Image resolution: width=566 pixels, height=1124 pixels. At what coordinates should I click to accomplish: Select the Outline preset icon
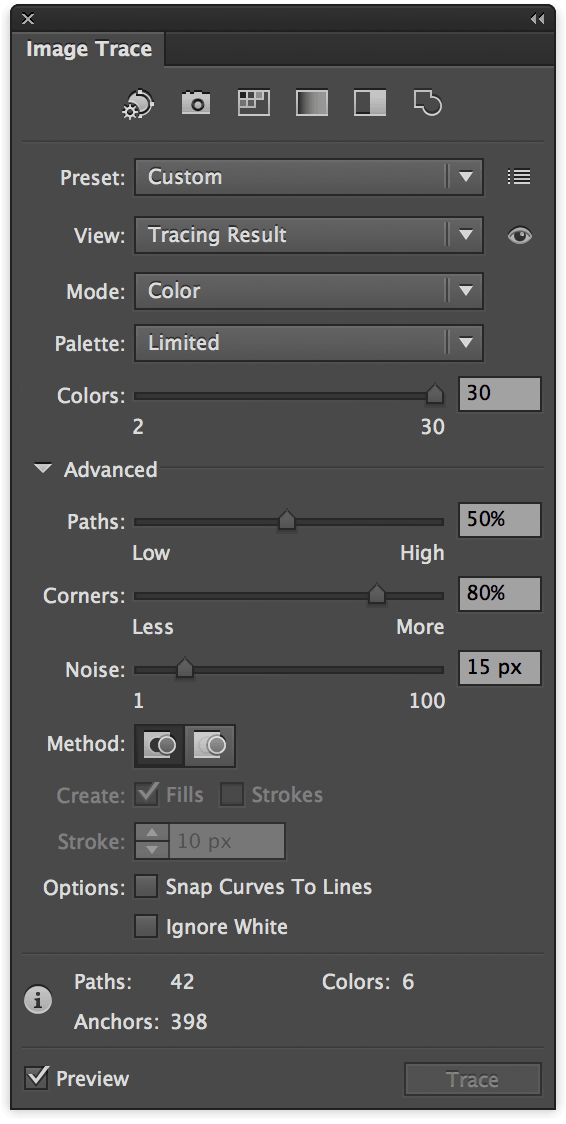428,104
